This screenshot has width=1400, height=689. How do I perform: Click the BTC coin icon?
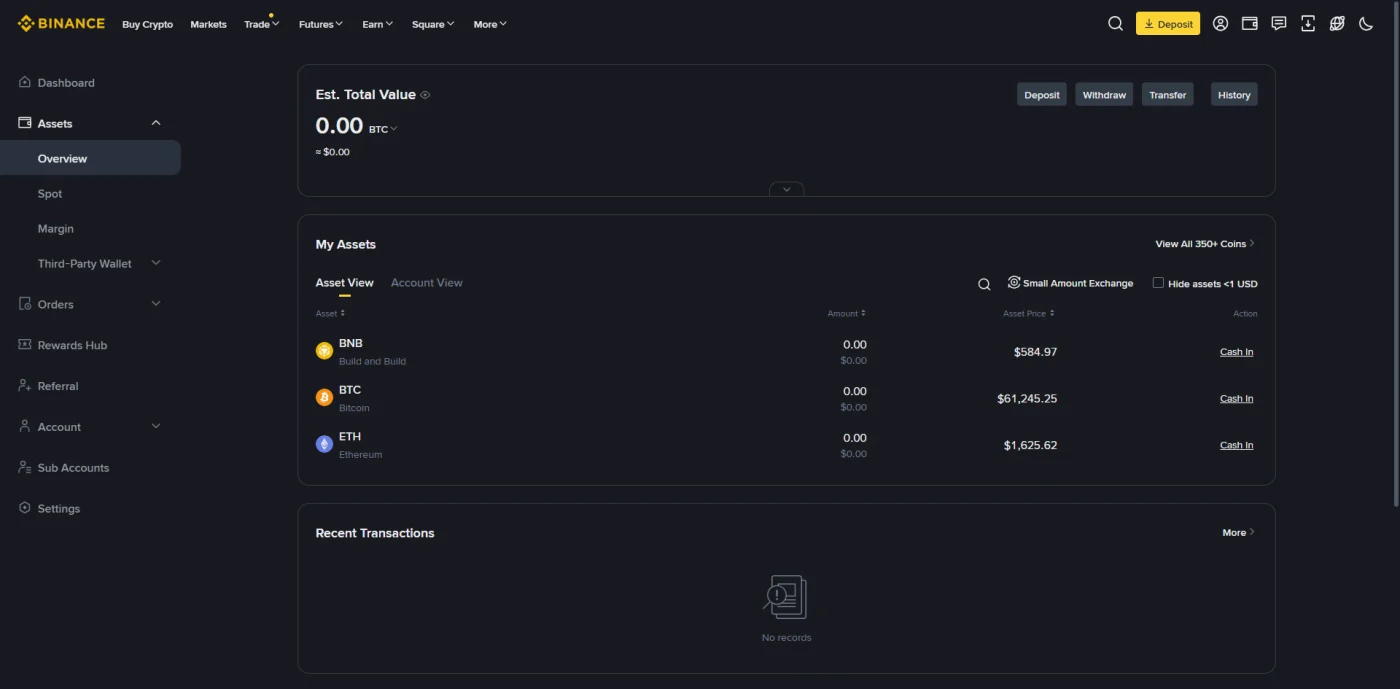324,398
